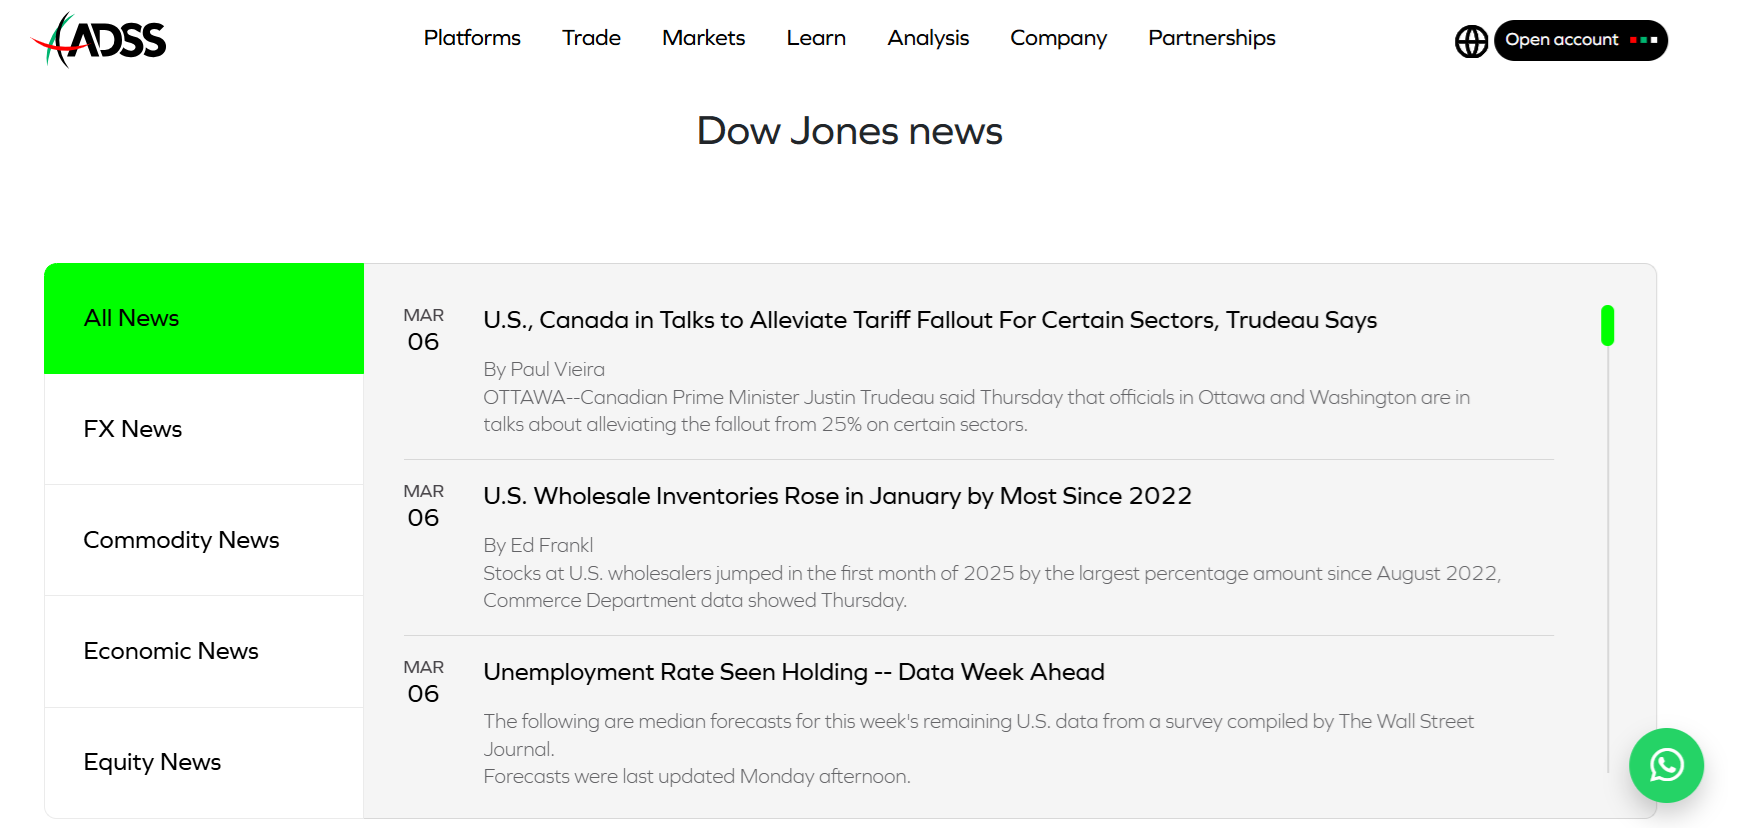This screenshot has width=1748, height=828.
Task: Open the Trade menu
Action: [591, 38]
